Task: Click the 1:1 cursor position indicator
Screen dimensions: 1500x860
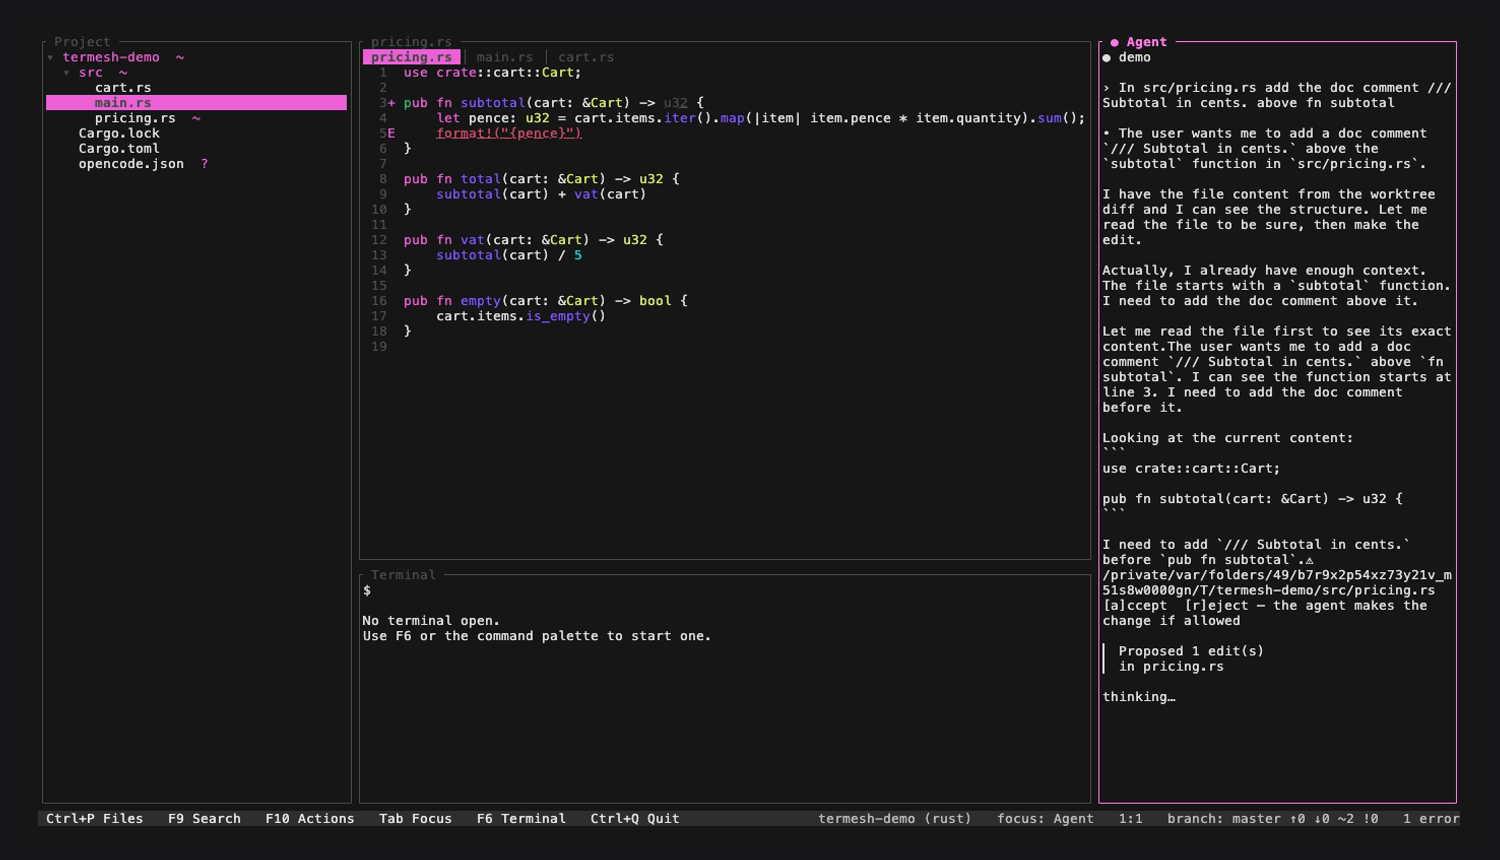Action: [1130, 819]
